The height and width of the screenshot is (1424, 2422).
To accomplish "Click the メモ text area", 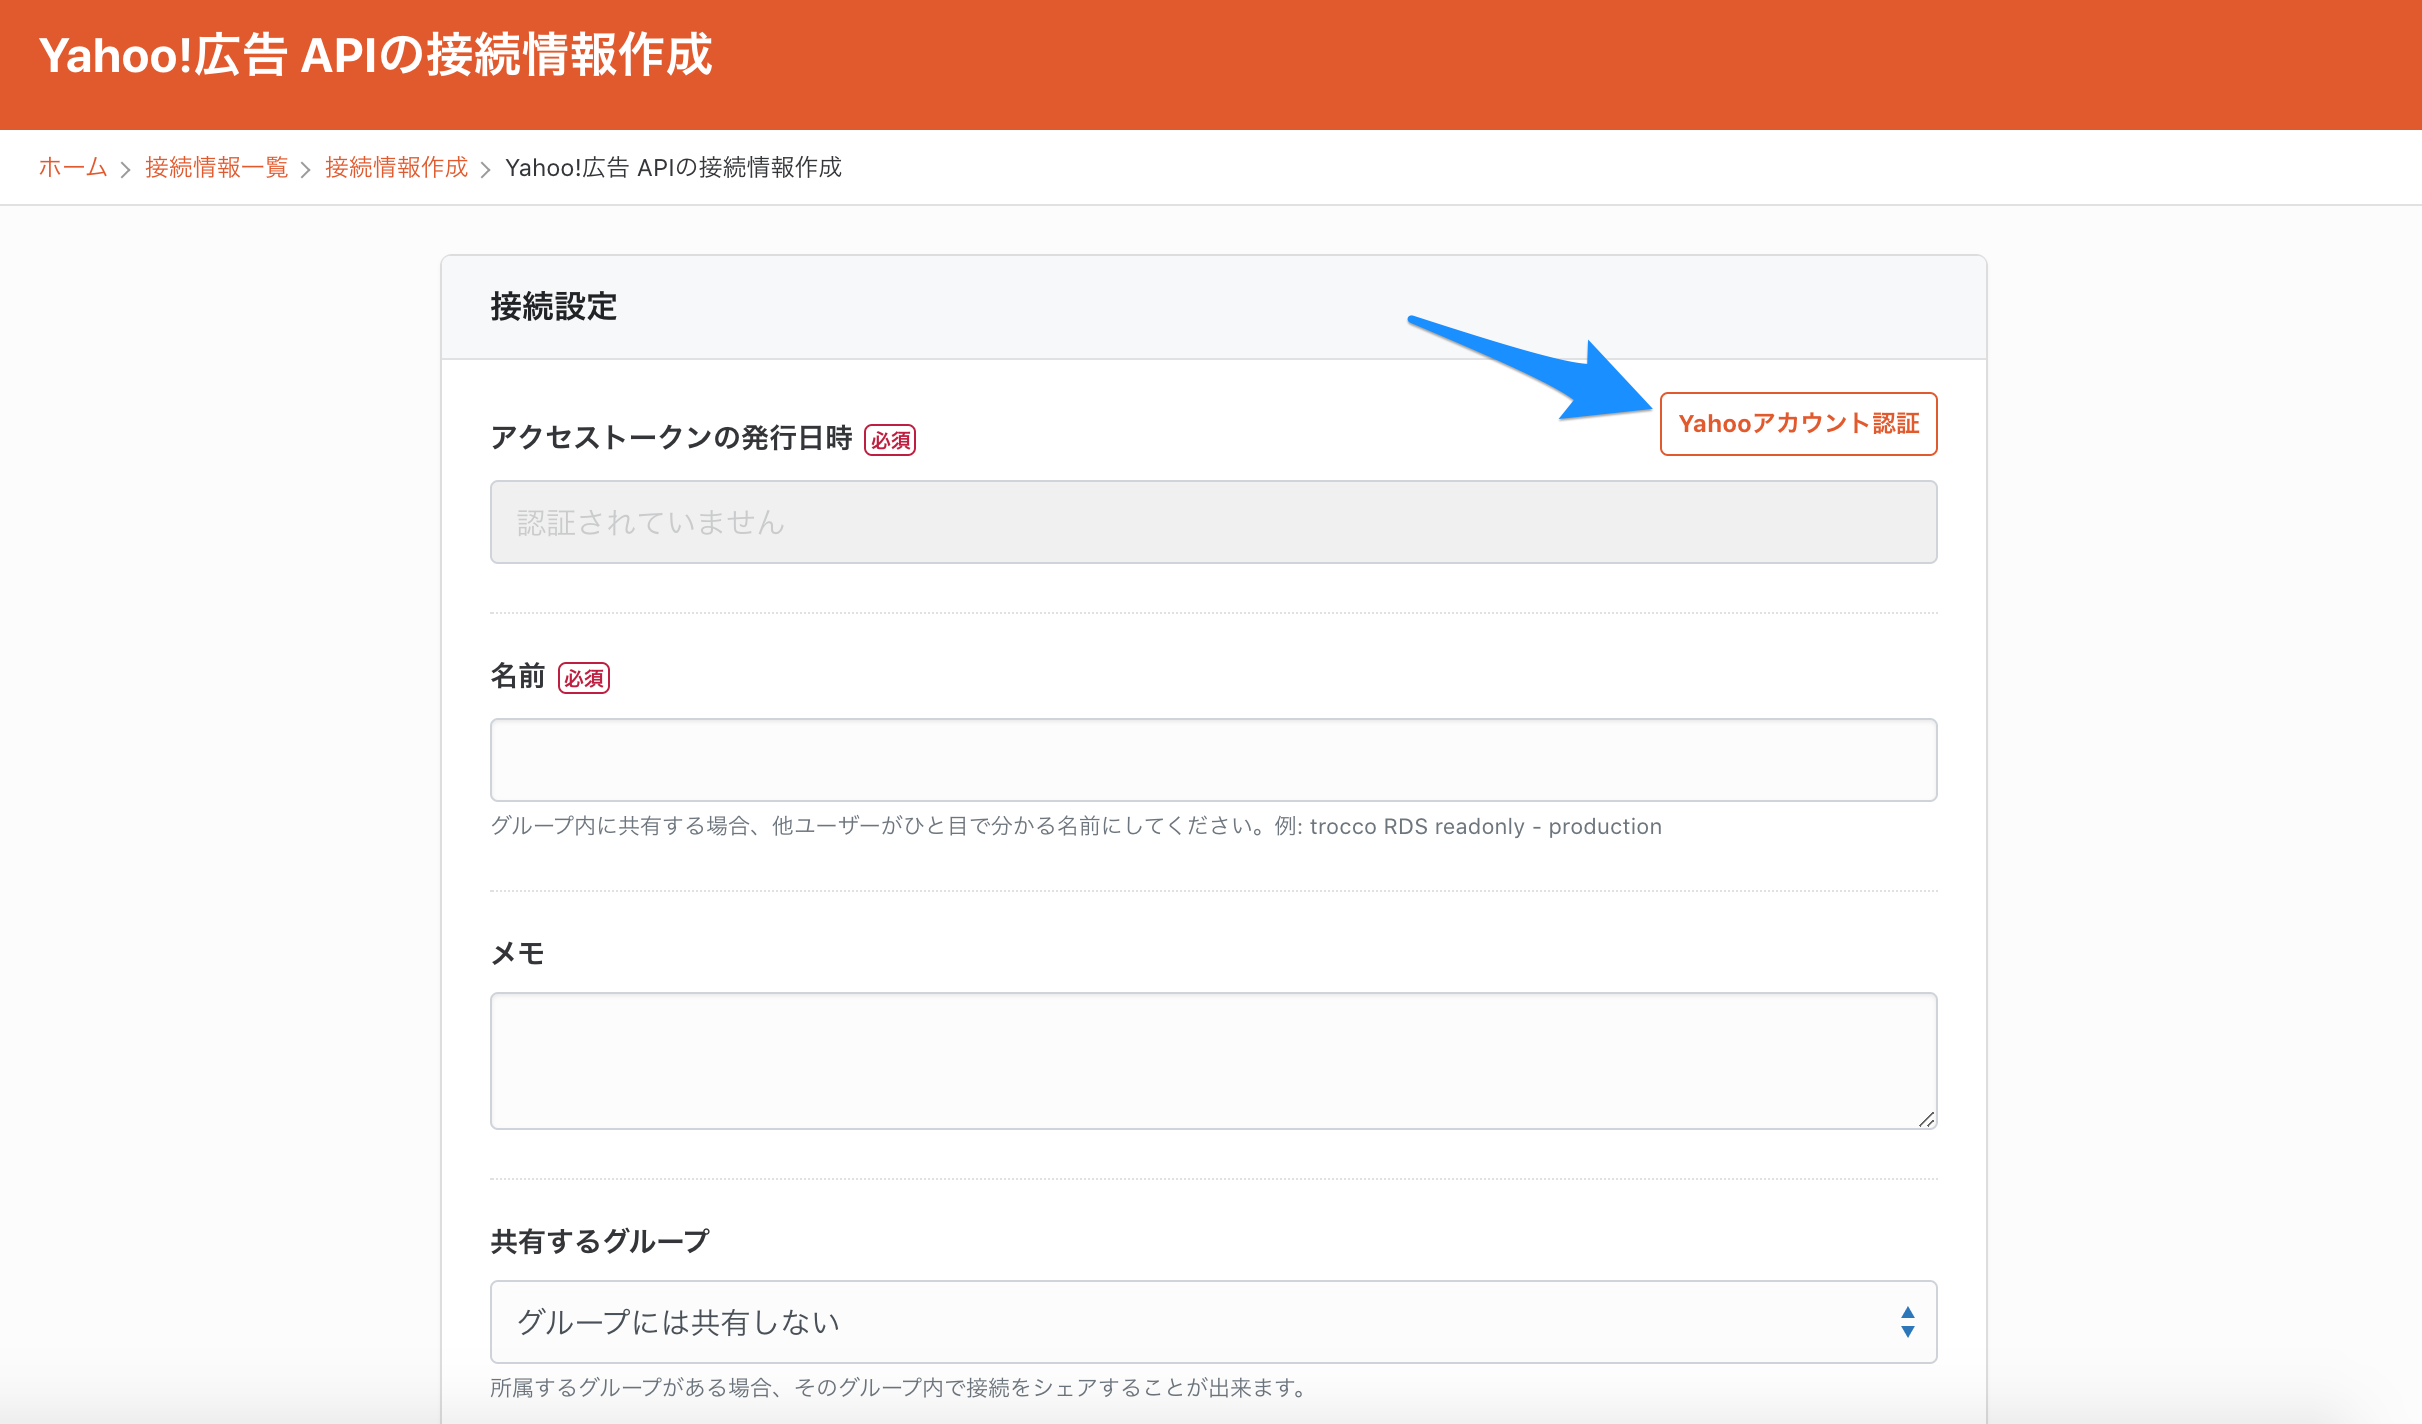I will point(1213,1061).
